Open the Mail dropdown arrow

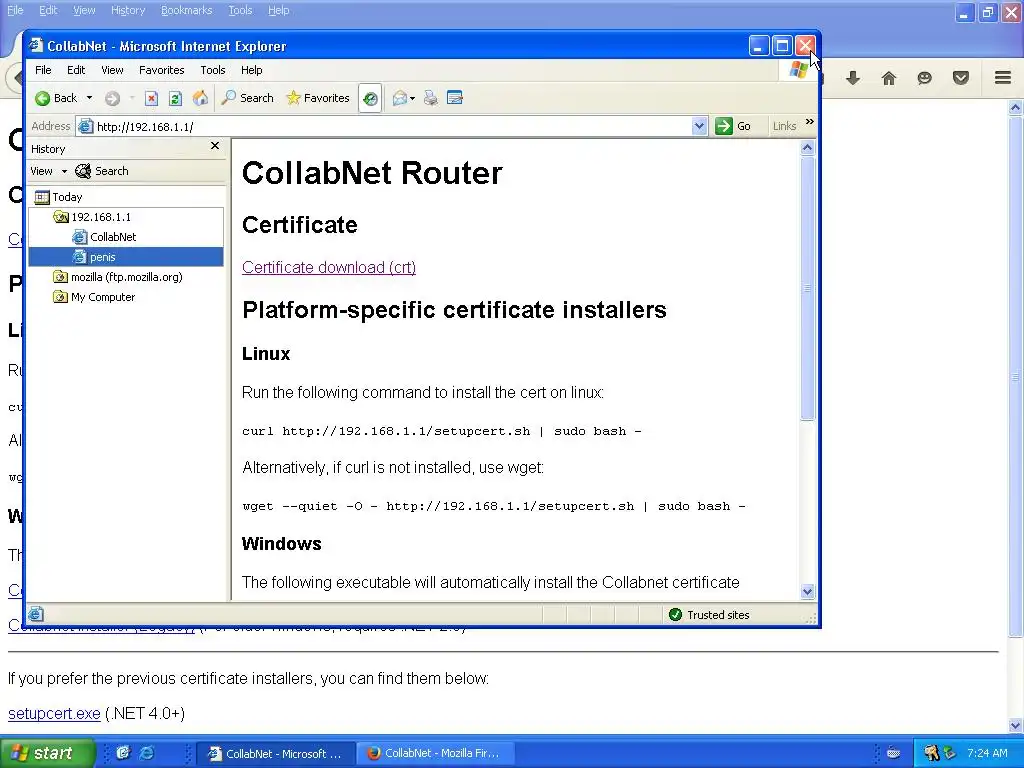412,99
